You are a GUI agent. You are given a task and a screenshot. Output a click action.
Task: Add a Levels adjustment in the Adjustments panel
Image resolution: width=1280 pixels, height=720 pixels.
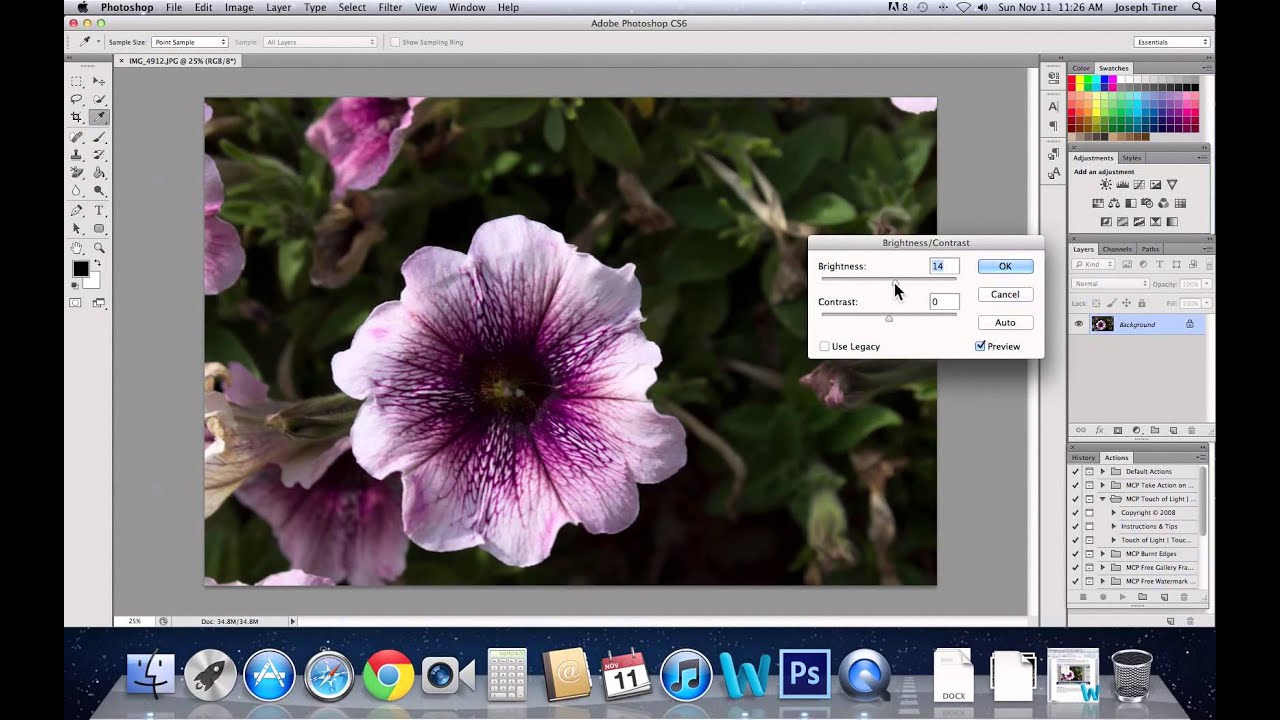(x=1122, y=185)
